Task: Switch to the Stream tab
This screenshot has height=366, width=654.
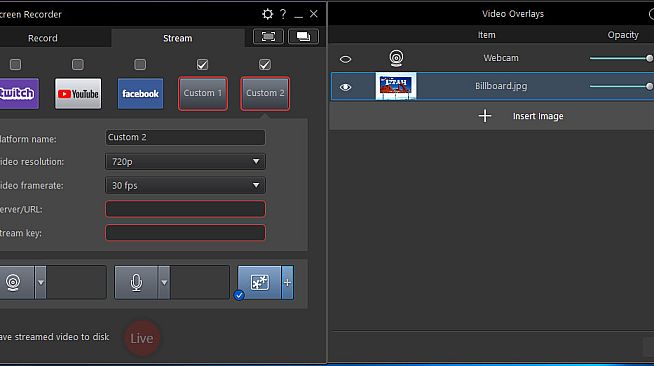Action: click(178, 38)
